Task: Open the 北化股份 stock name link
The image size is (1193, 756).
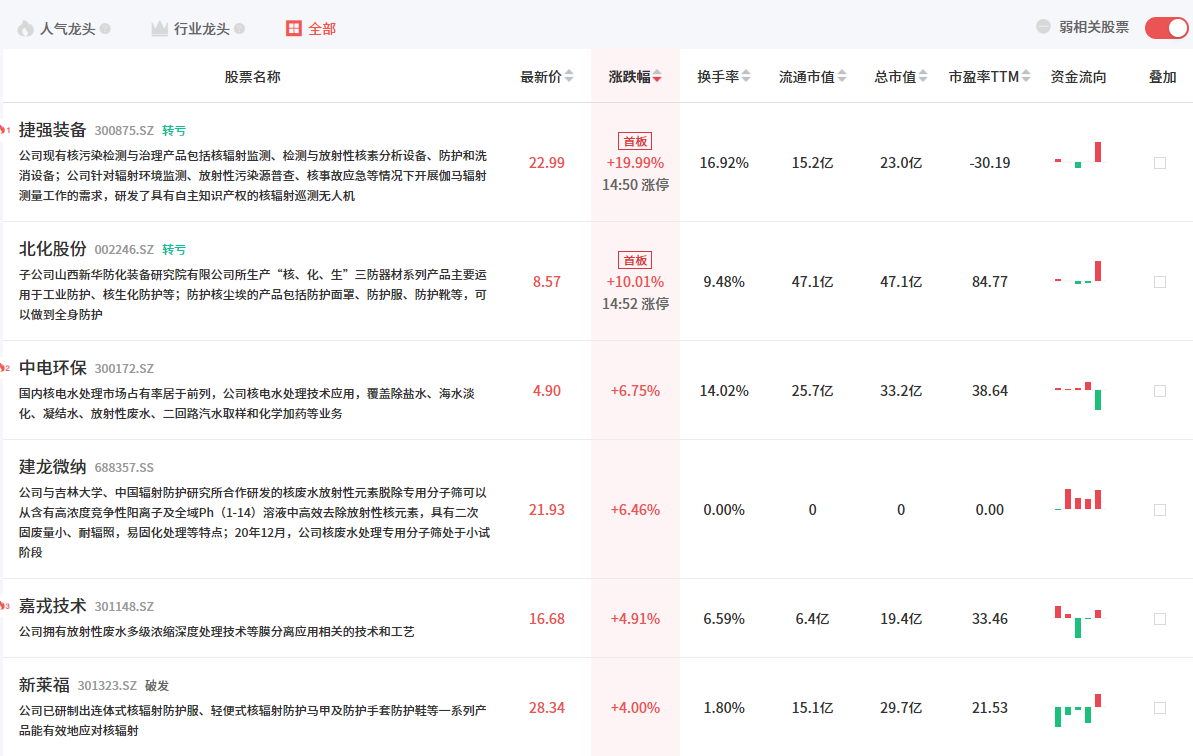Action: click(x=53, y=249)
